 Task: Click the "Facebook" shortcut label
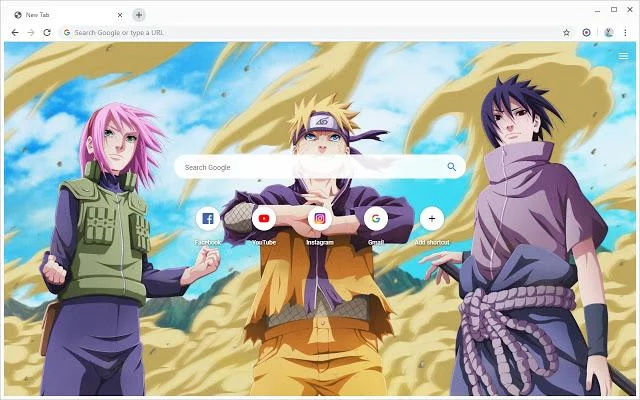coord(208,242)
